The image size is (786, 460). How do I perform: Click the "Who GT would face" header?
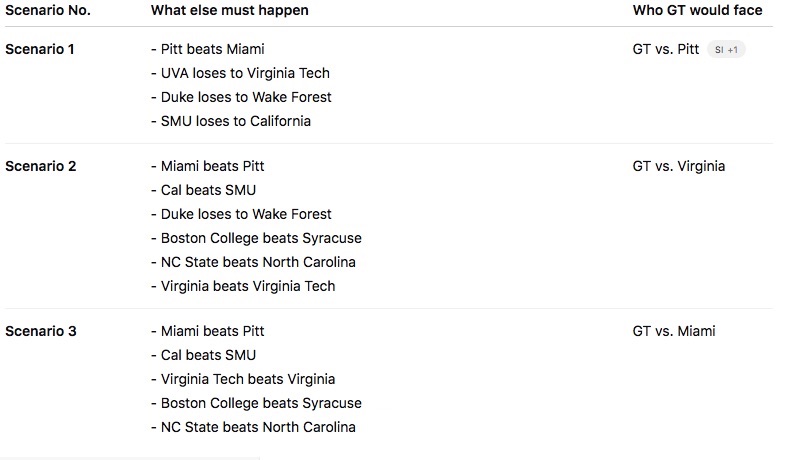(x=697, y=10)
